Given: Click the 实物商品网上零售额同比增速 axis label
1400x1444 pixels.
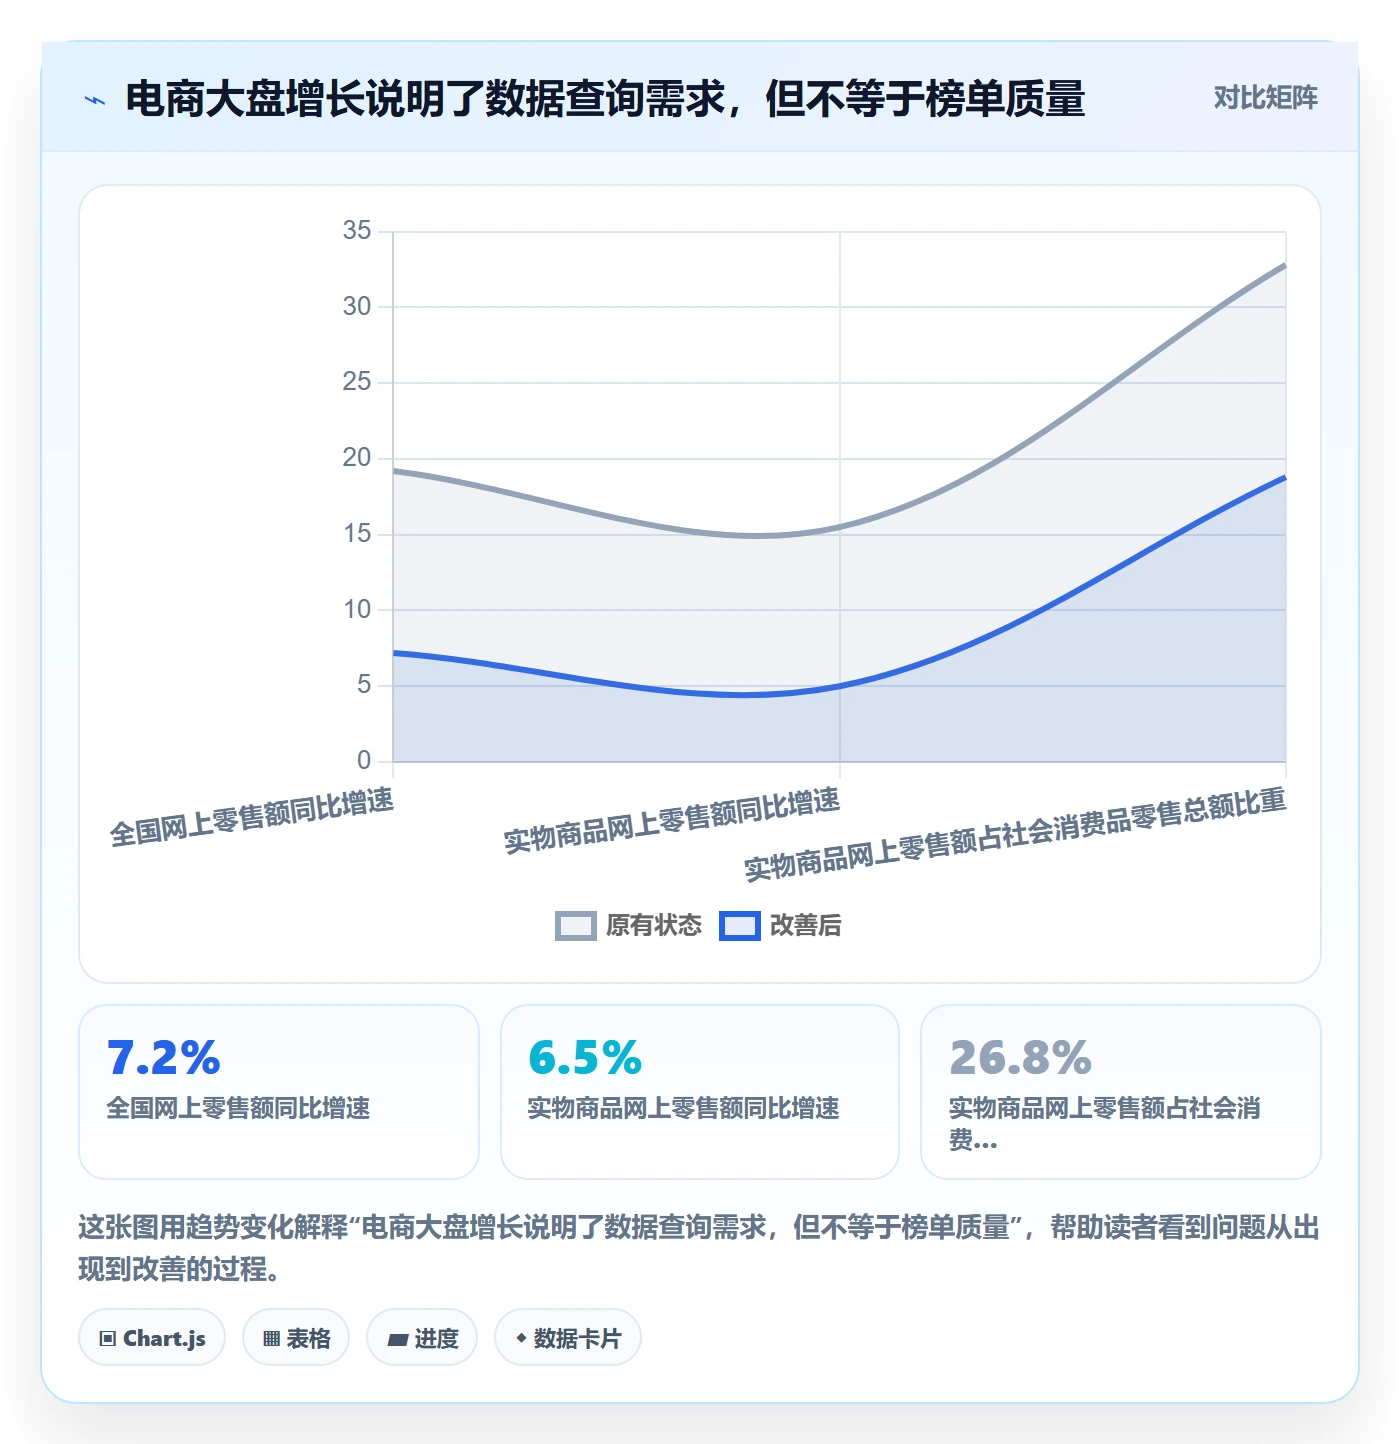Looking at the screenshot, I should (672, 821).
